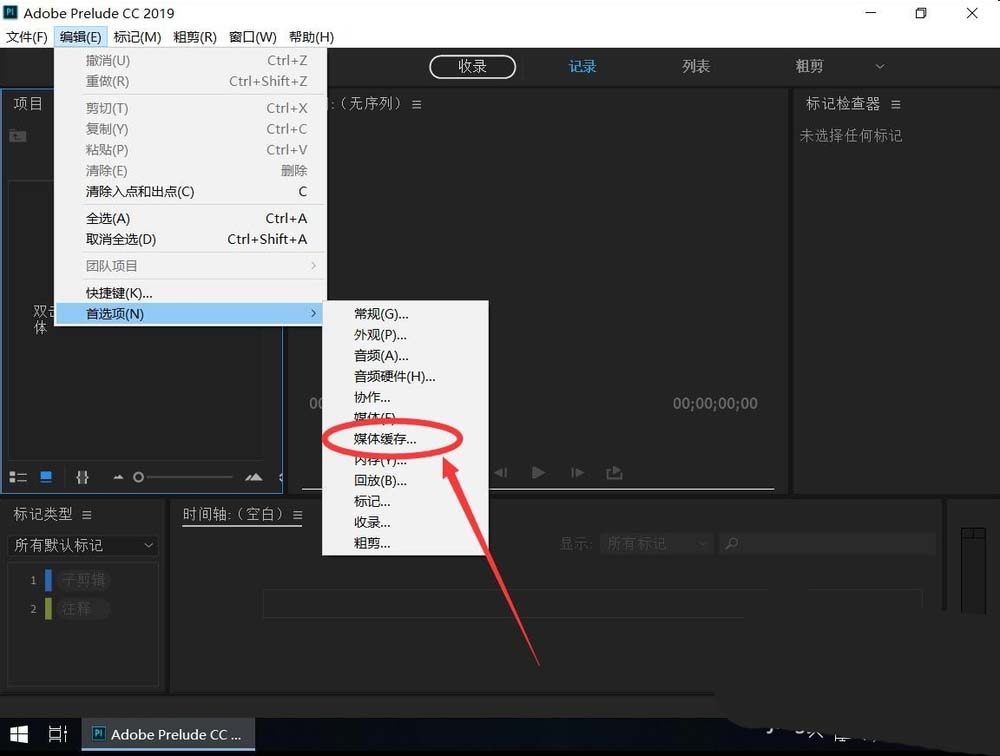The image size is (1000, 756).
Task: Open 常规(G)... preferences
Action: (x=406, y=314)
